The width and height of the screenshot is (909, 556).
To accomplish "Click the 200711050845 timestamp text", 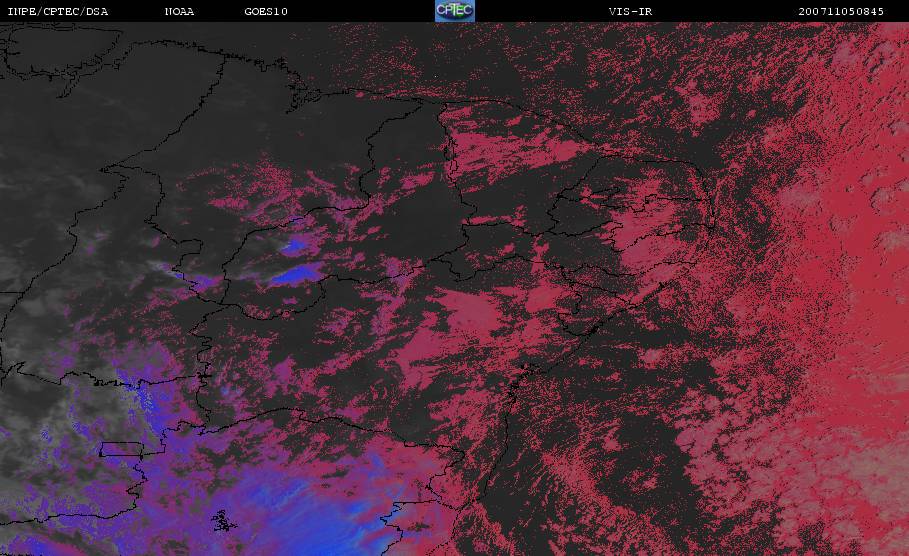I will 841,12.
